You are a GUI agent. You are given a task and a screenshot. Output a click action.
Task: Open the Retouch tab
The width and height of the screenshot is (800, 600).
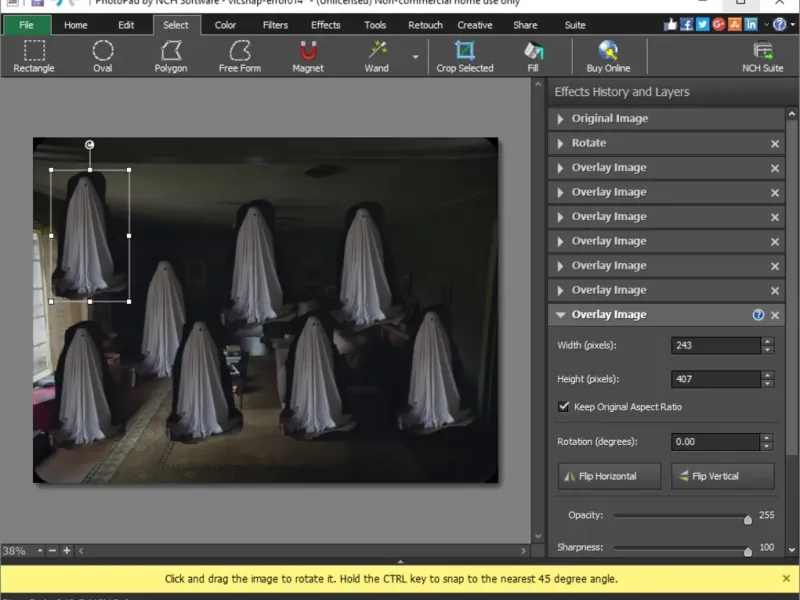tap(425, 25)
